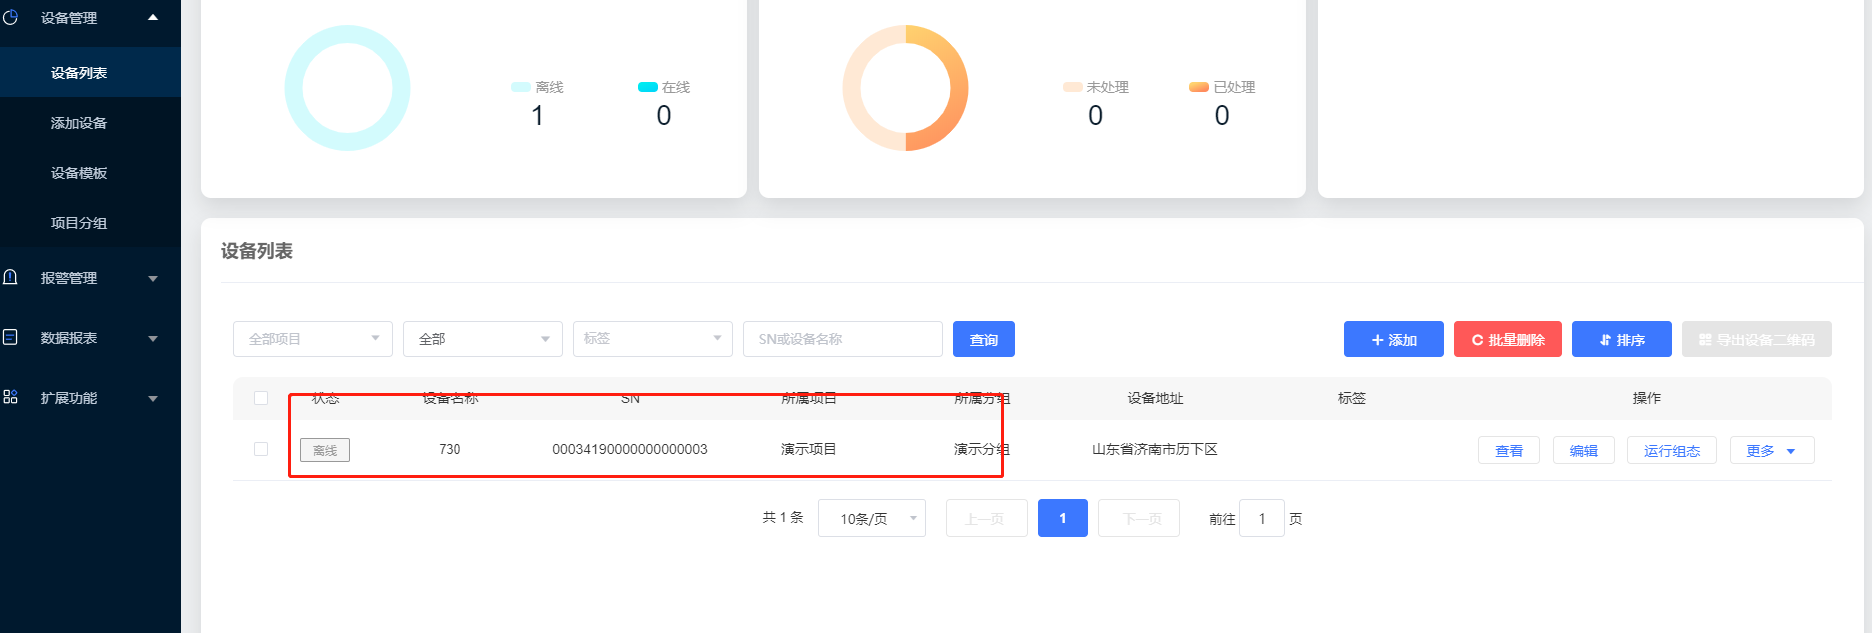
Task: Click the alarm management bell icon
Action: click(x=10, y=277)
